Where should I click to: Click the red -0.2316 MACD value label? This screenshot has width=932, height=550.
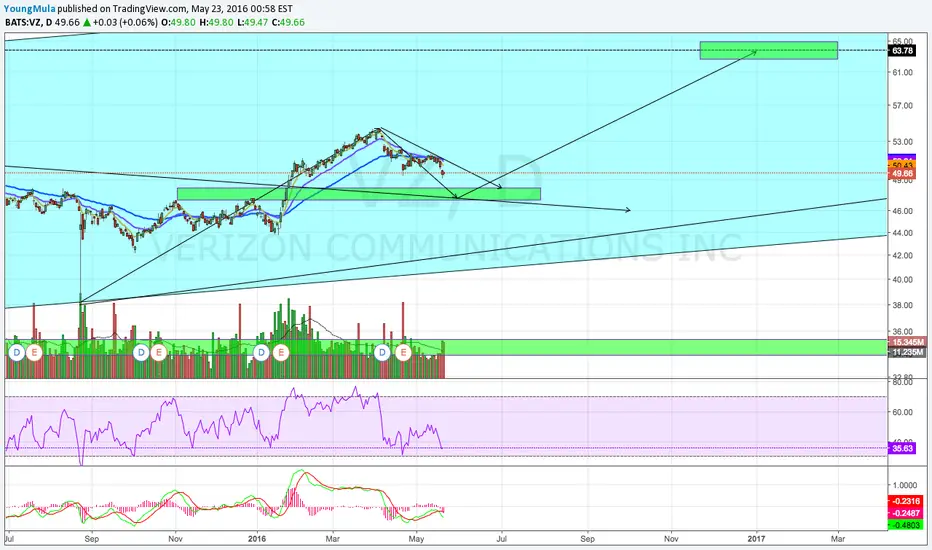906,501
